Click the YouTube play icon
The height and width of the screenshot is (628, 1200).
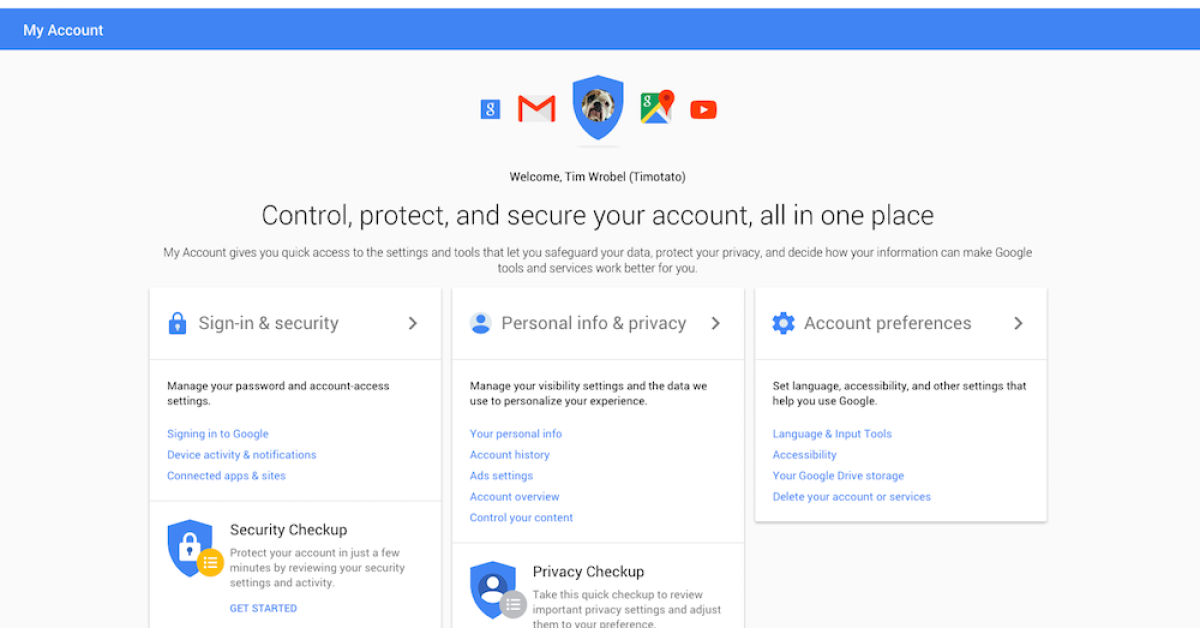tap(703, 110)
